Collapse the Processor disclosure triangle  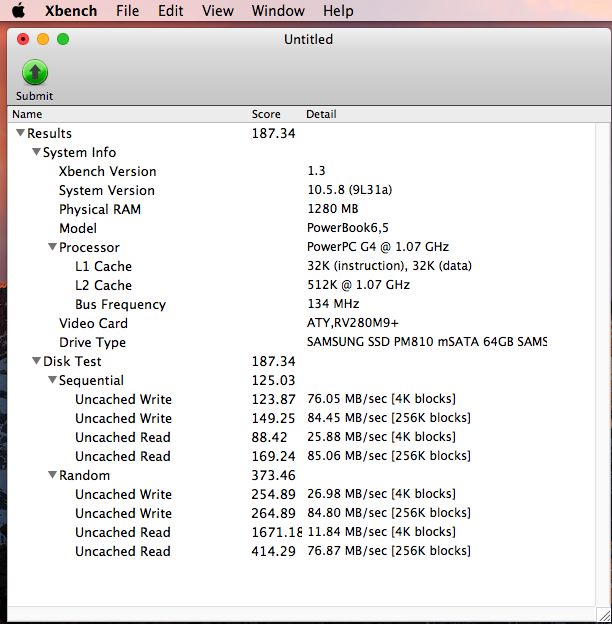52,247
